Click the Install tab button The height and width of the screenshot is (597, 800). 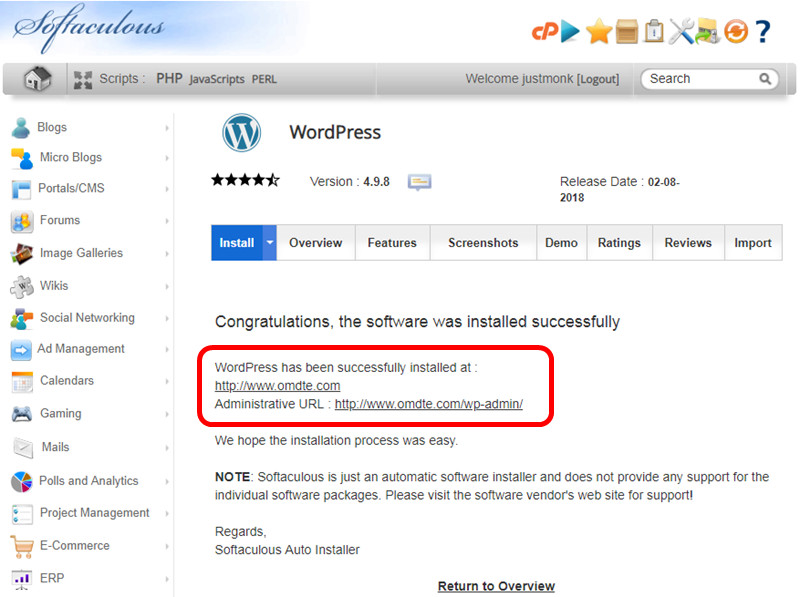[237, 243]
